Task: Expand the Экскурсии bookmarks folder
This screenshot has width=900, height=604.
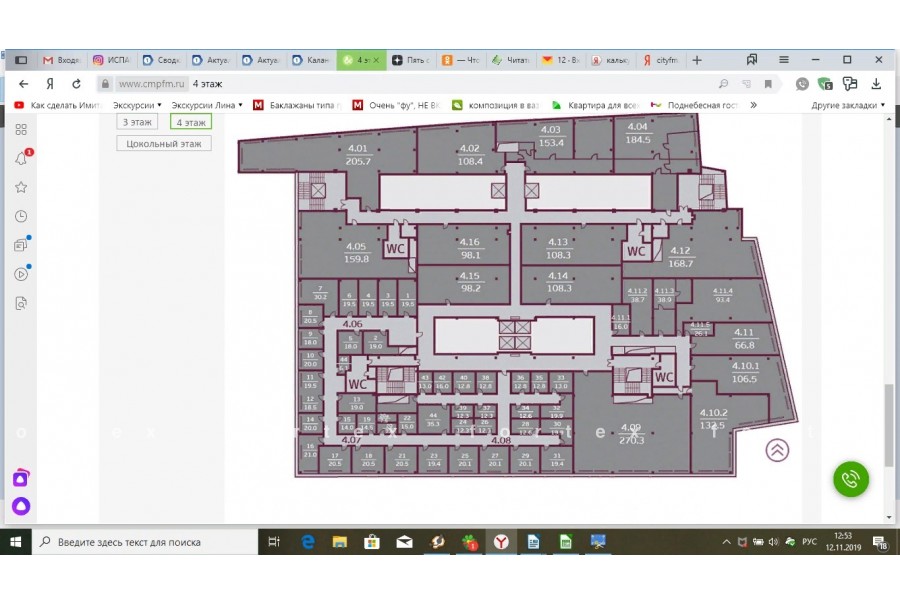Action: point(137,105)
